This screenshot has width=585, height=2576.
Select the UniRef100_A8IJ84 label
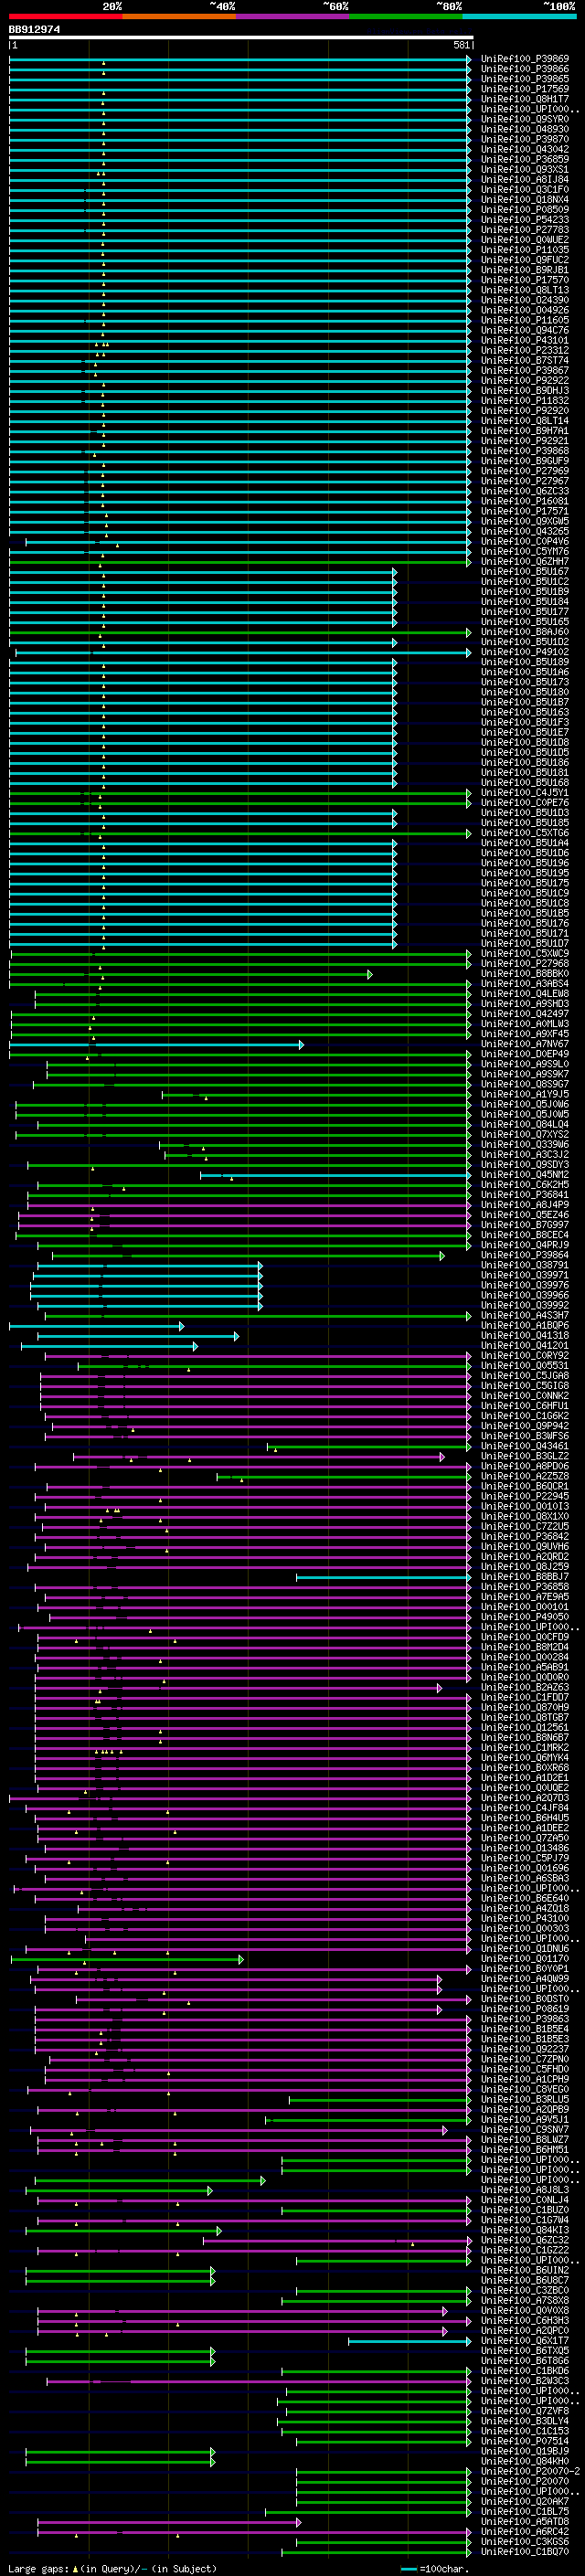point(525,180)
